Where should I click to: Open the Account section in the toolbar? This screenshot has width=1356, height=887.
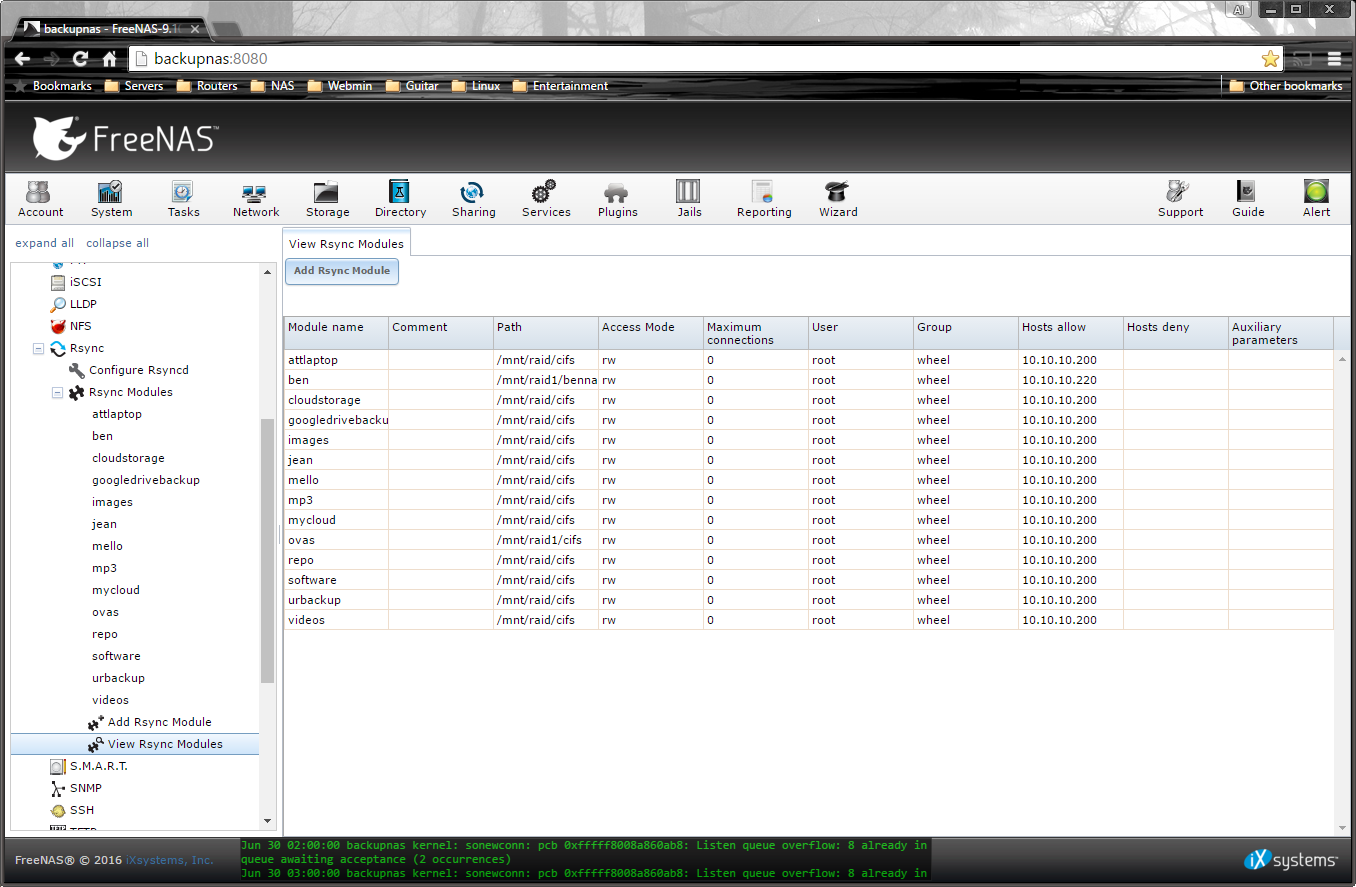click(x=40, y=198)
